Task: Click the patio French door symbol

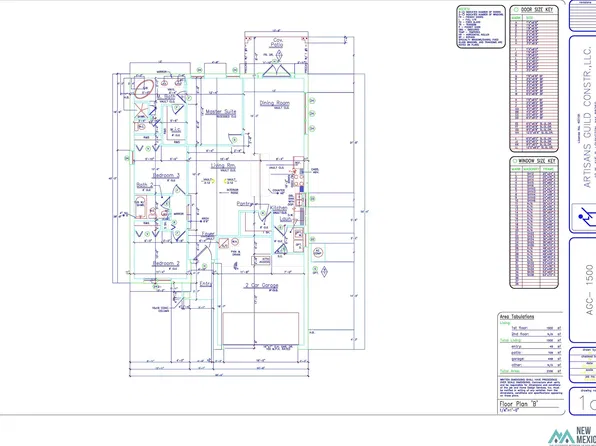Action: pos(276,71)
